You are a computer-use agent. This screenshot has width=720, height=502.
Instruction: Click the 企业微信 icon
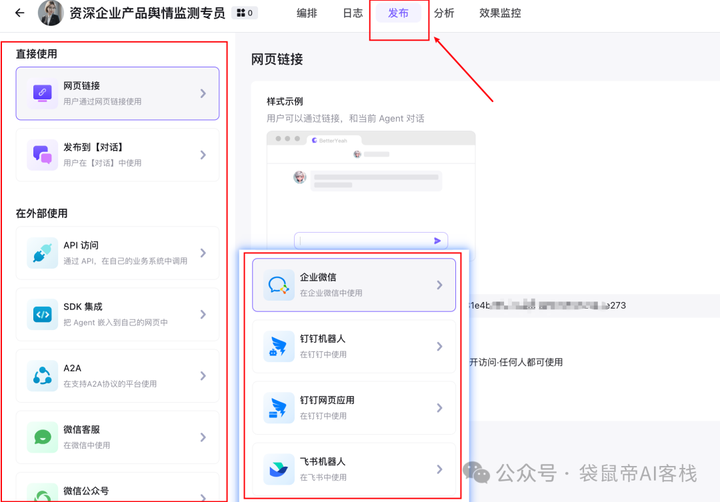tap(279, 285)
